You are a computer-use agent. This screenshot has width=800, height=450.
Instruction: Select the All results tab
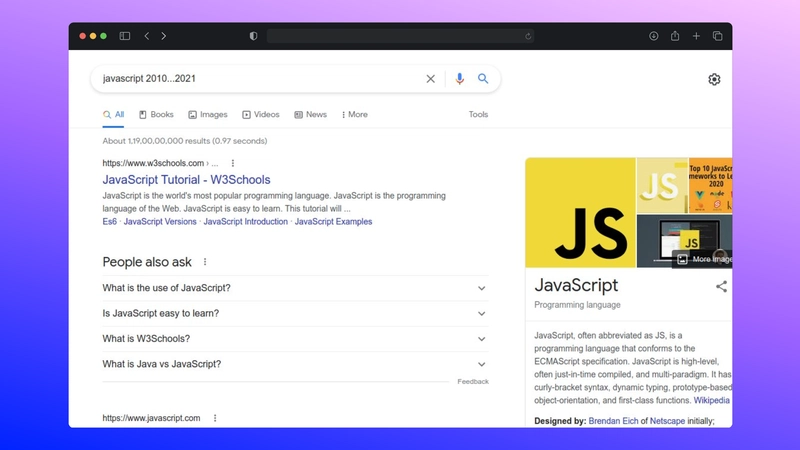113,115
